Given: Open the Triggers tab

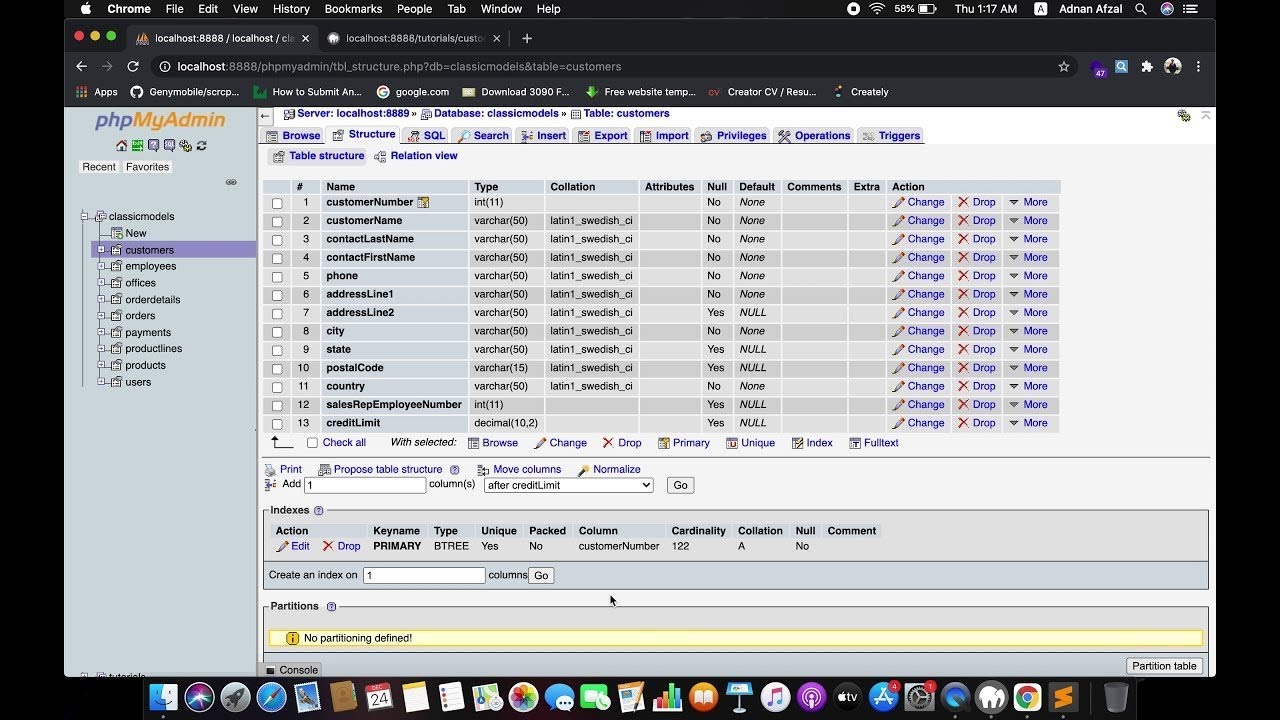Looking at the screenshot, I should tap(891, 136).
